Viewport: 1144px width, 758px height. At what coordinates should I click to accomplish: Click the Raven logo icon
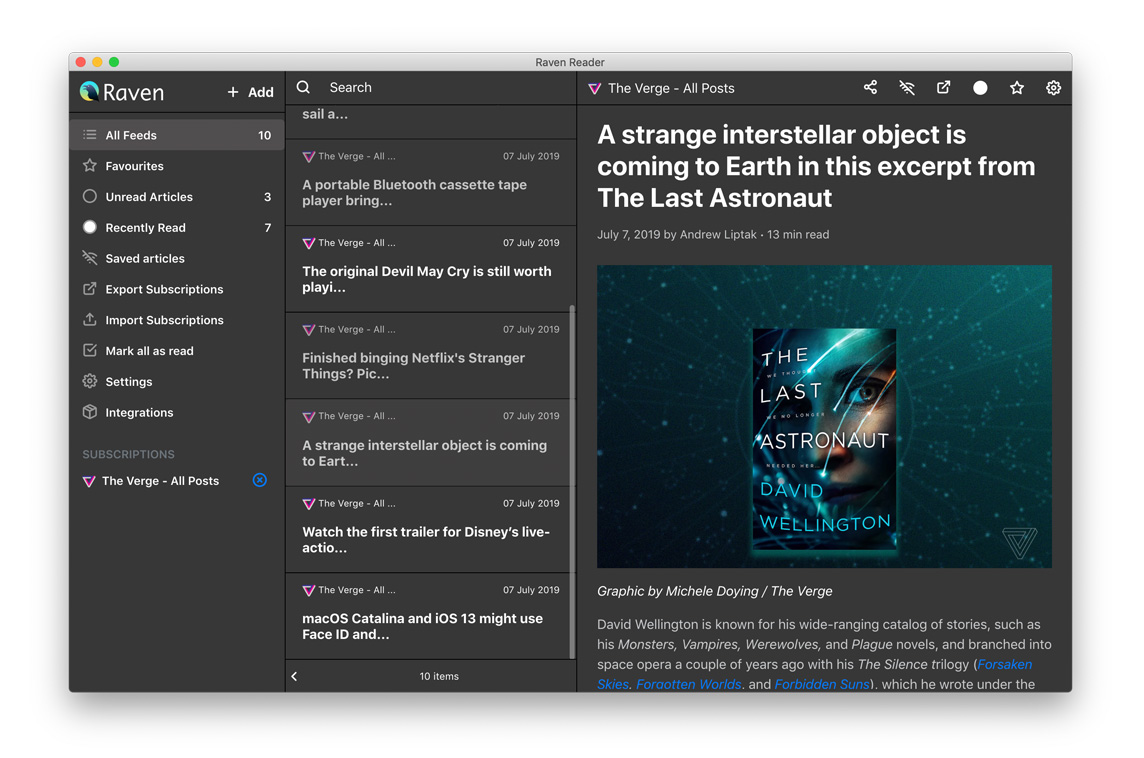pos(90,91)
